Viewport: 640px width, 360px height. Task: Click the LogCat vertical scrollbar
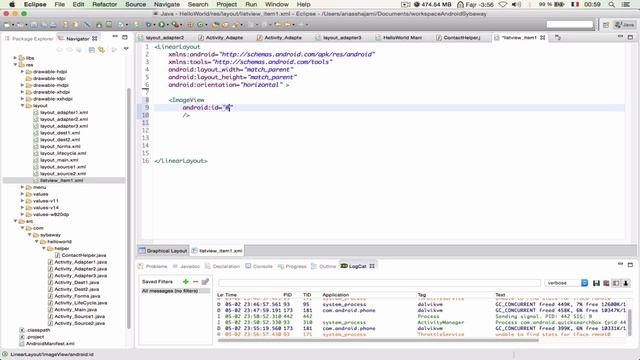coord(630,322)
